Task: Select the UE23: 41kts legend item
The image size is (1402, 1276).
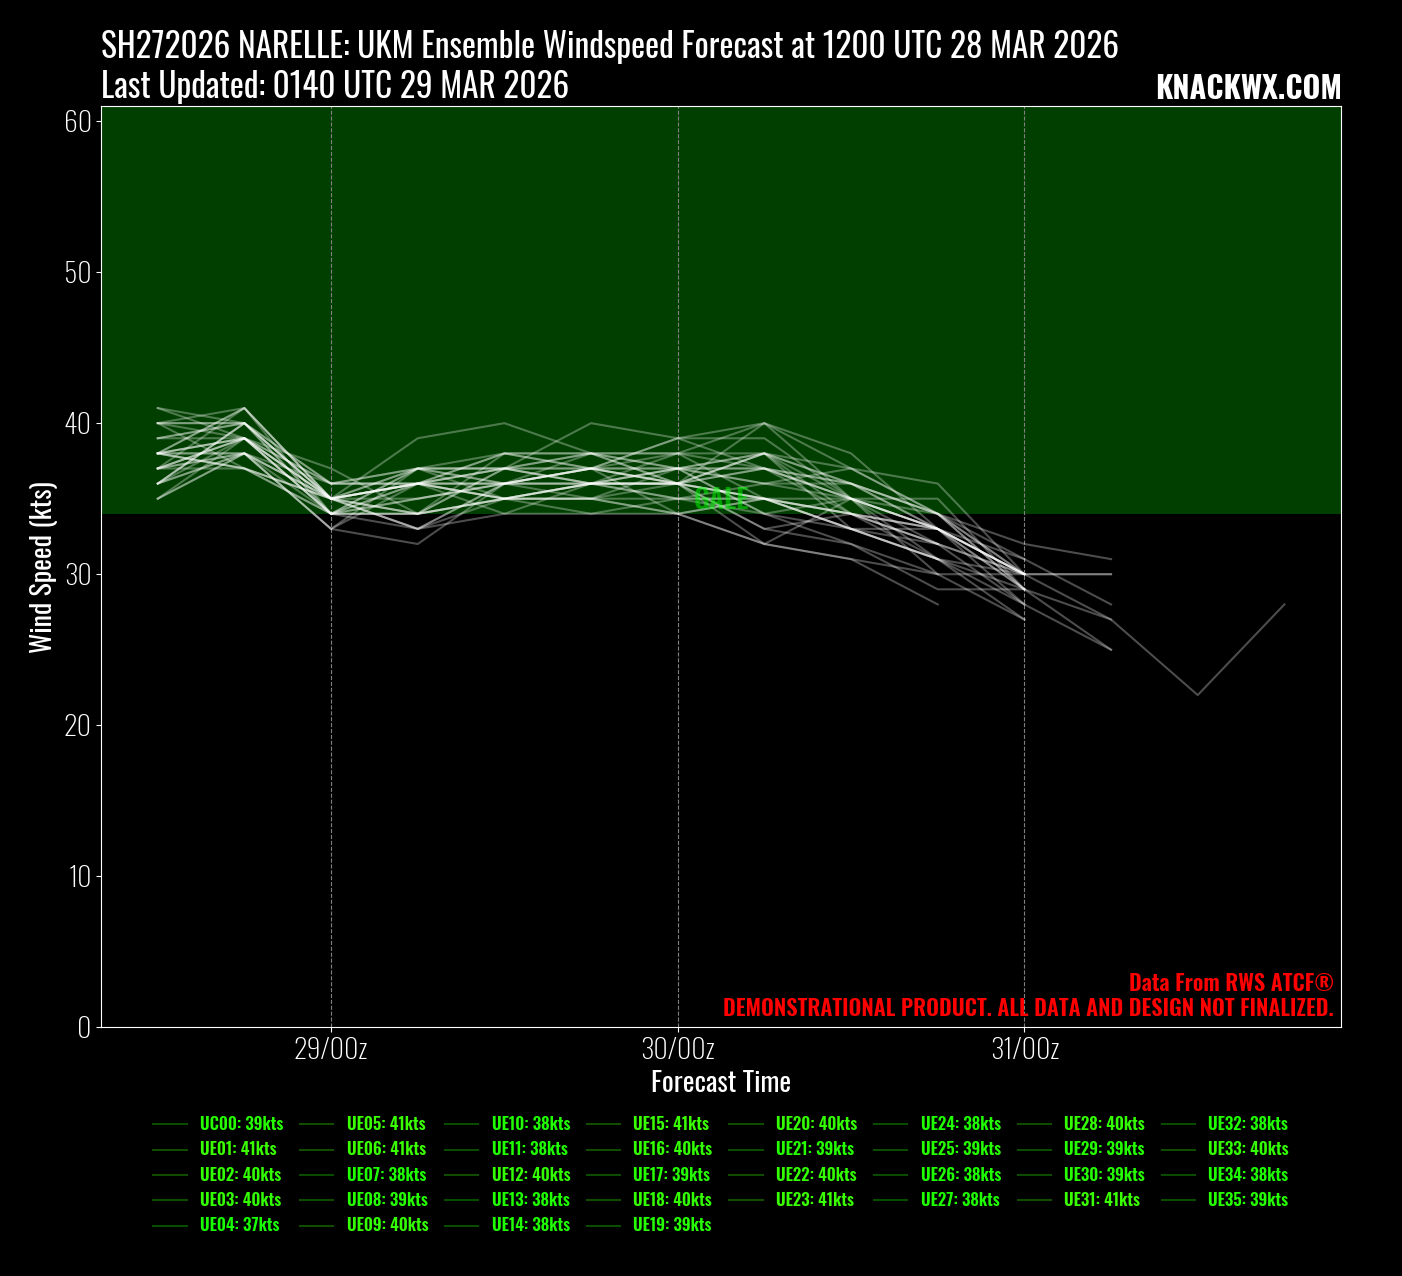Action: point(815,1200)
